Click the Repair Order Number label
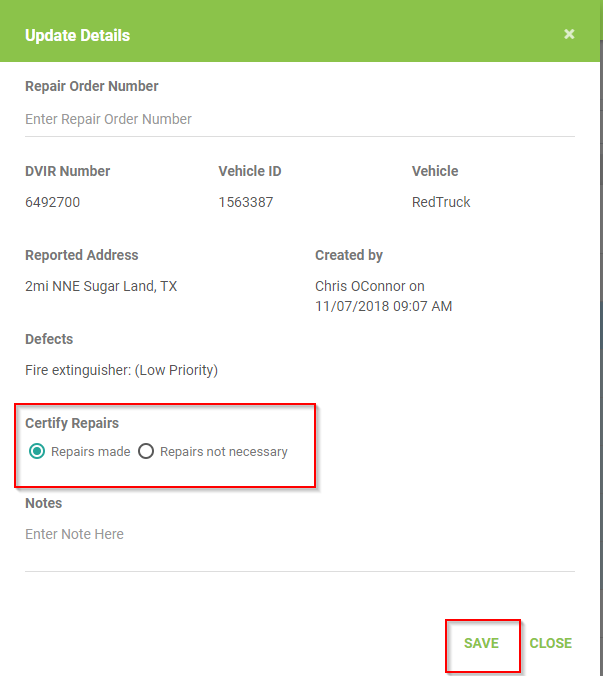This screenshot has height=676, width=603. coord(91,87)
